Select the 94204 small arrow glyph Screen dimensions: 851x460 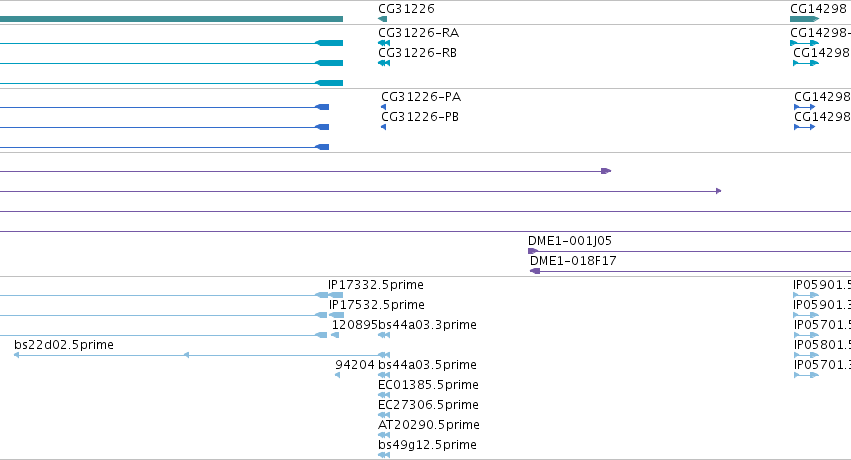(338, 375)
